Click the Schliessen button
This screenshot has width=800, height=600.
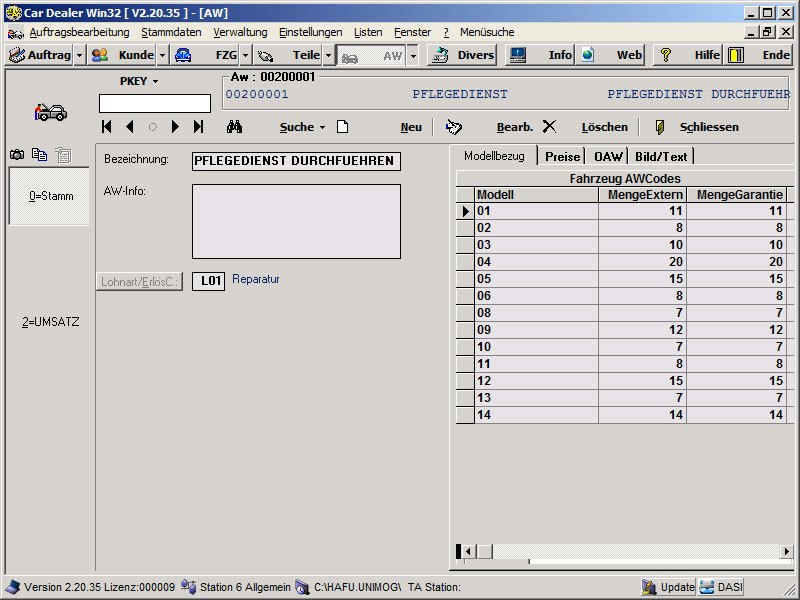tap(697, 127)
